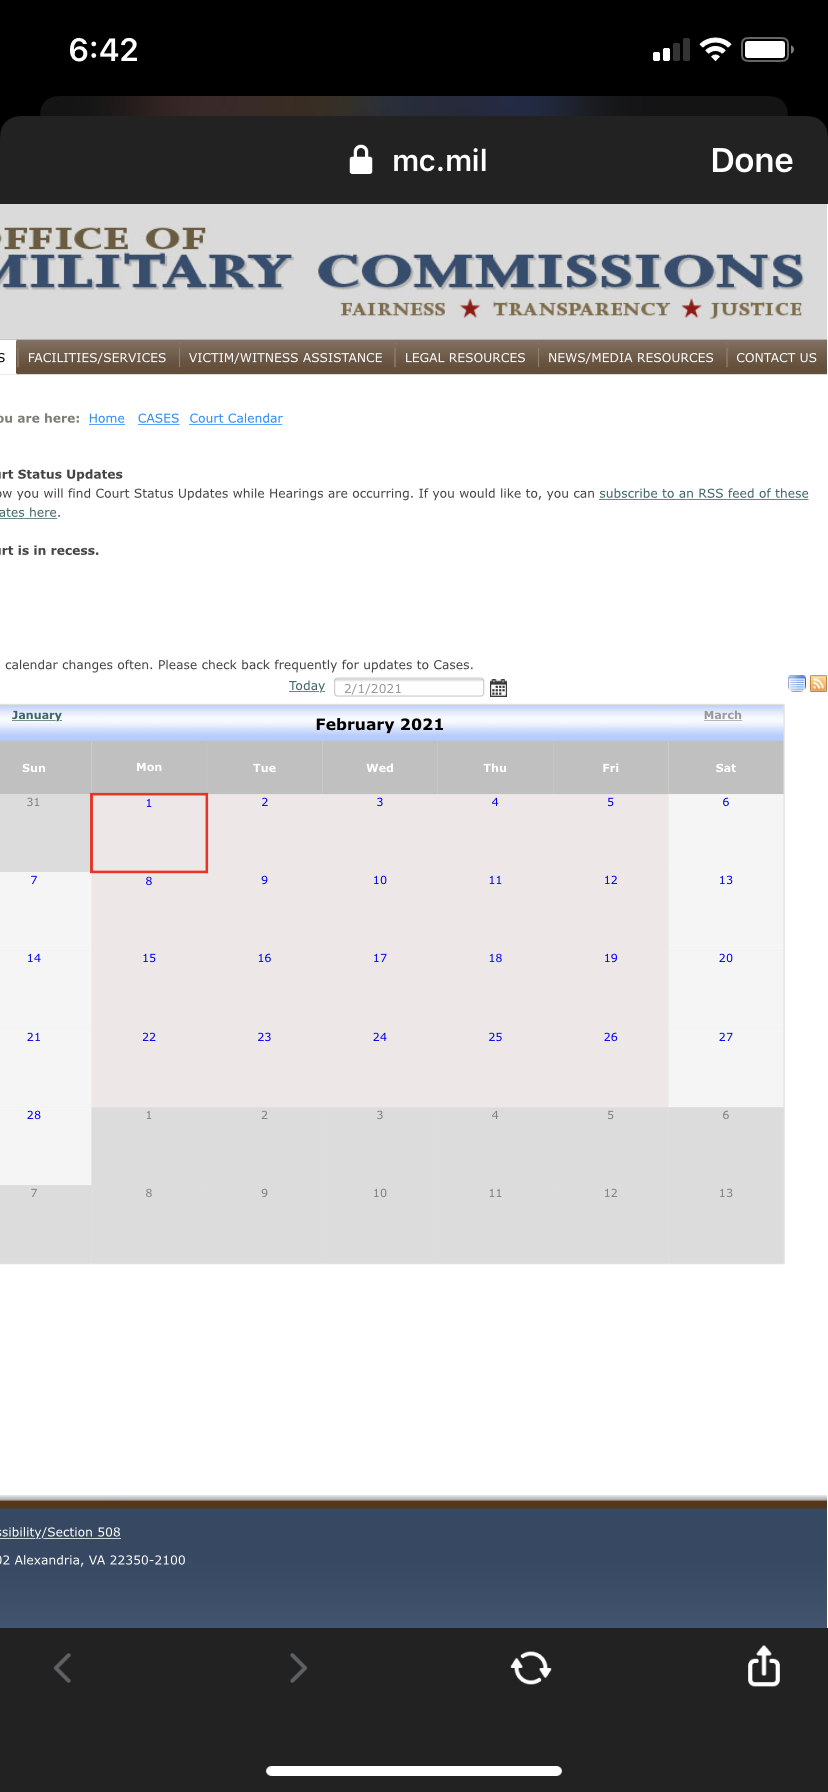Viewport: 828px width, 1792px height.
Task: Select February 22 in the calendar
Action: click(149, 1037)
